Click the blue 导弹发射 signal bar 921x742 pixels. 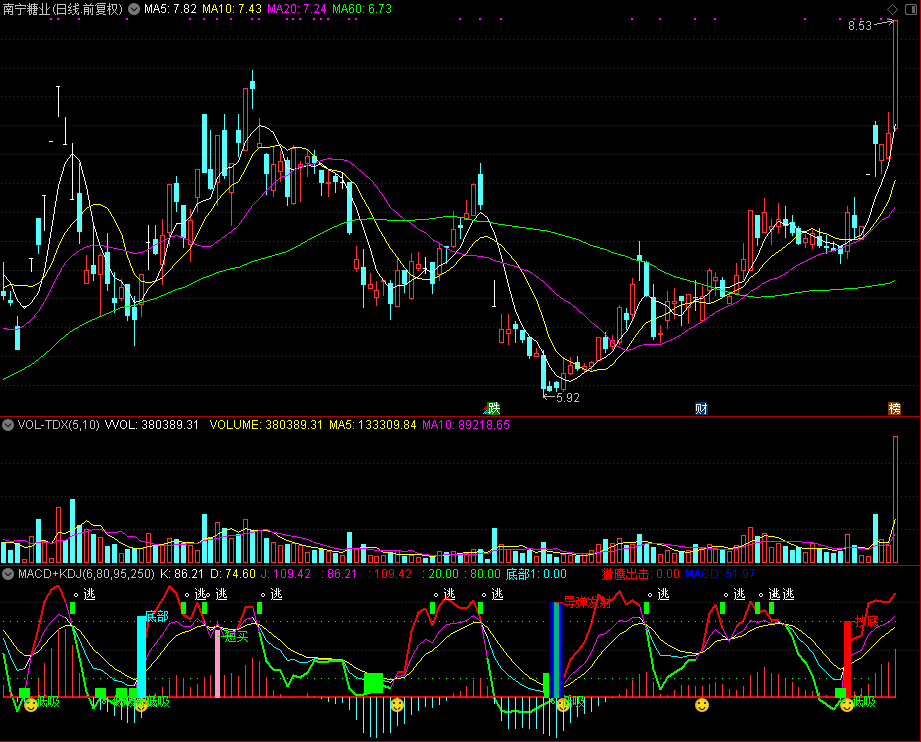pyautogui.click(x=556, y=650)
